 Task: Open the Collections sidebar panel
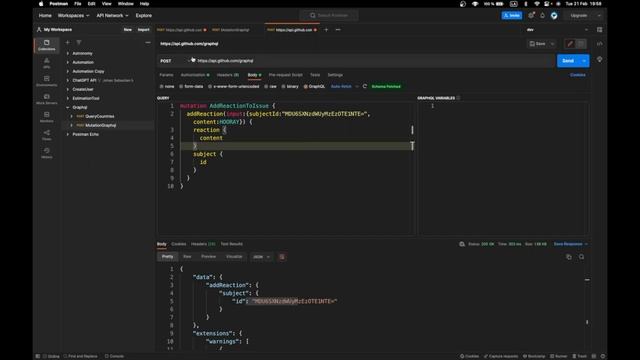(47, 45)
